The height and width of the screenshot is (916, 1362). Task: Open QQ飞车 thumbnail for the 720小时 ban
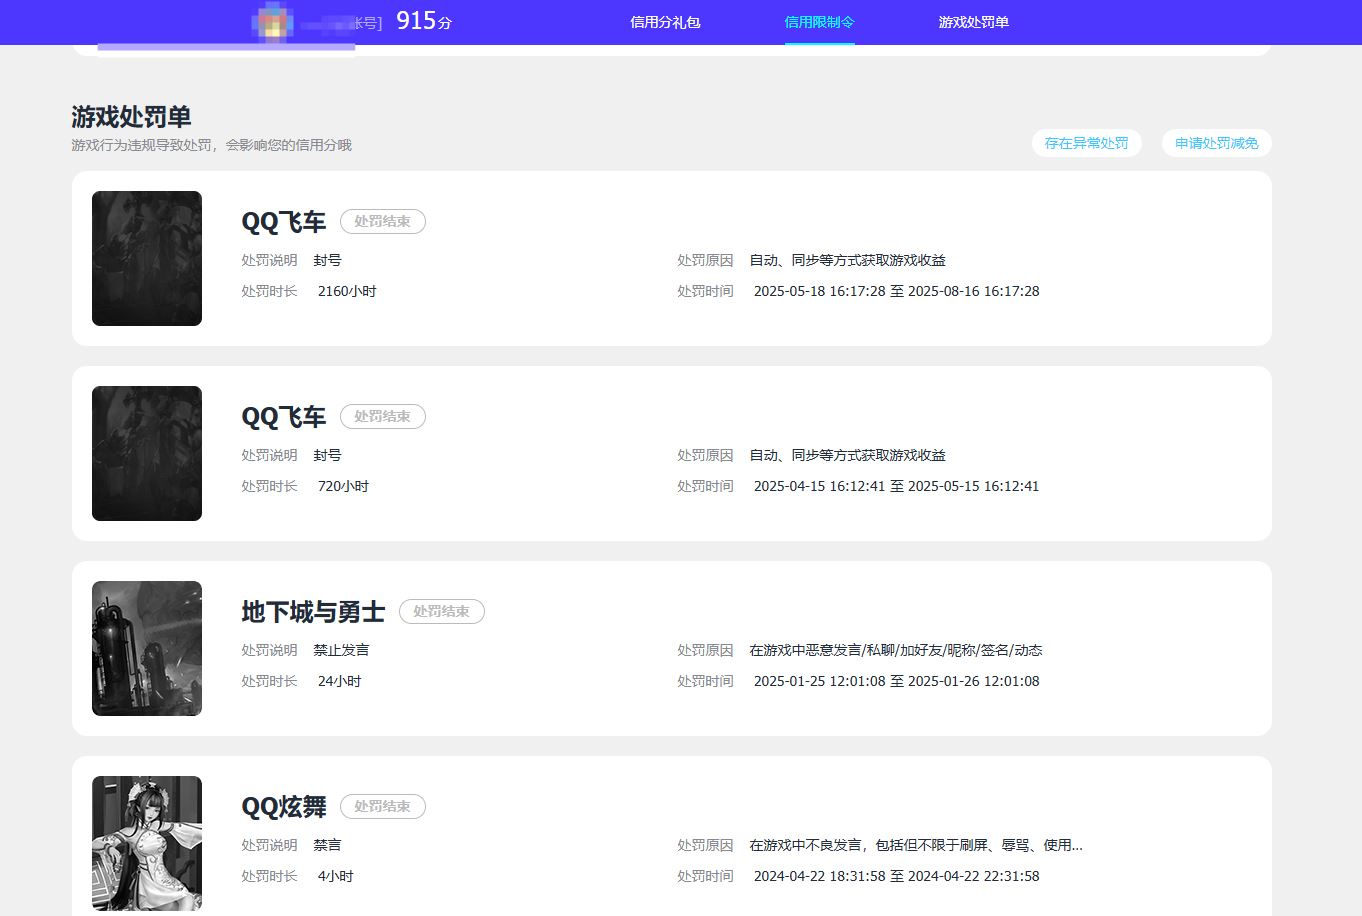pos(147,453)
